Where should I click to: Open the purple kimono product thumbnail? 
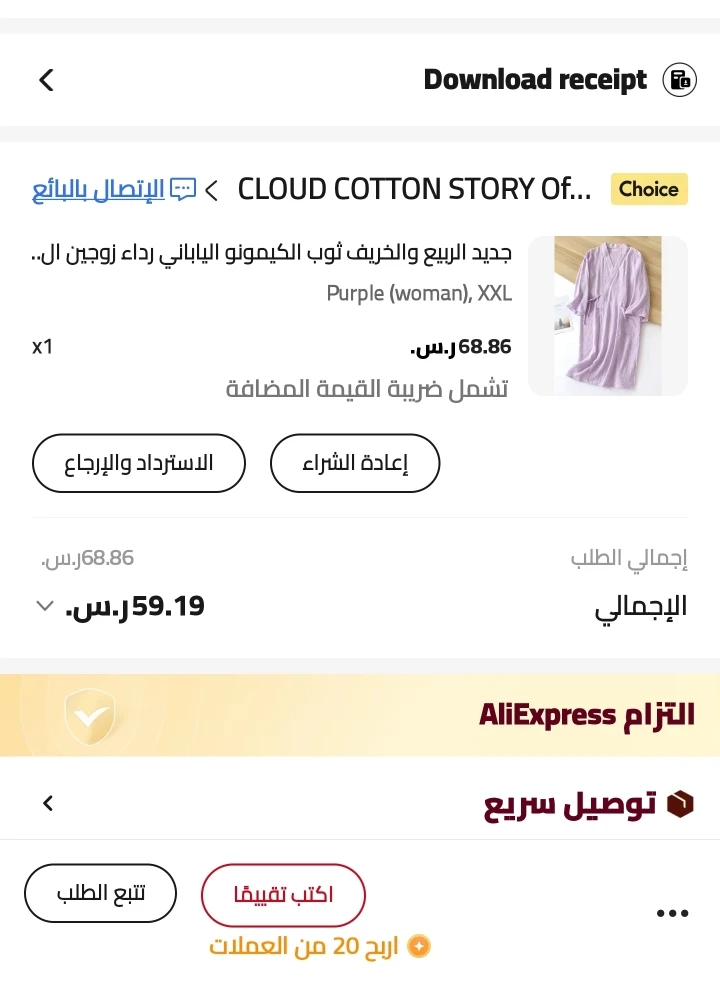606,315
